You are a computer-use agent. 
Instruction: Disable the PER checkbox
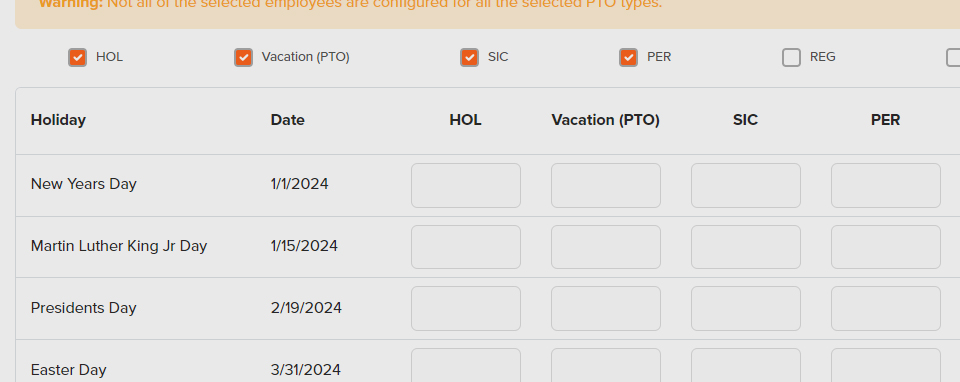pyautogui.click(x=629, y=58)
